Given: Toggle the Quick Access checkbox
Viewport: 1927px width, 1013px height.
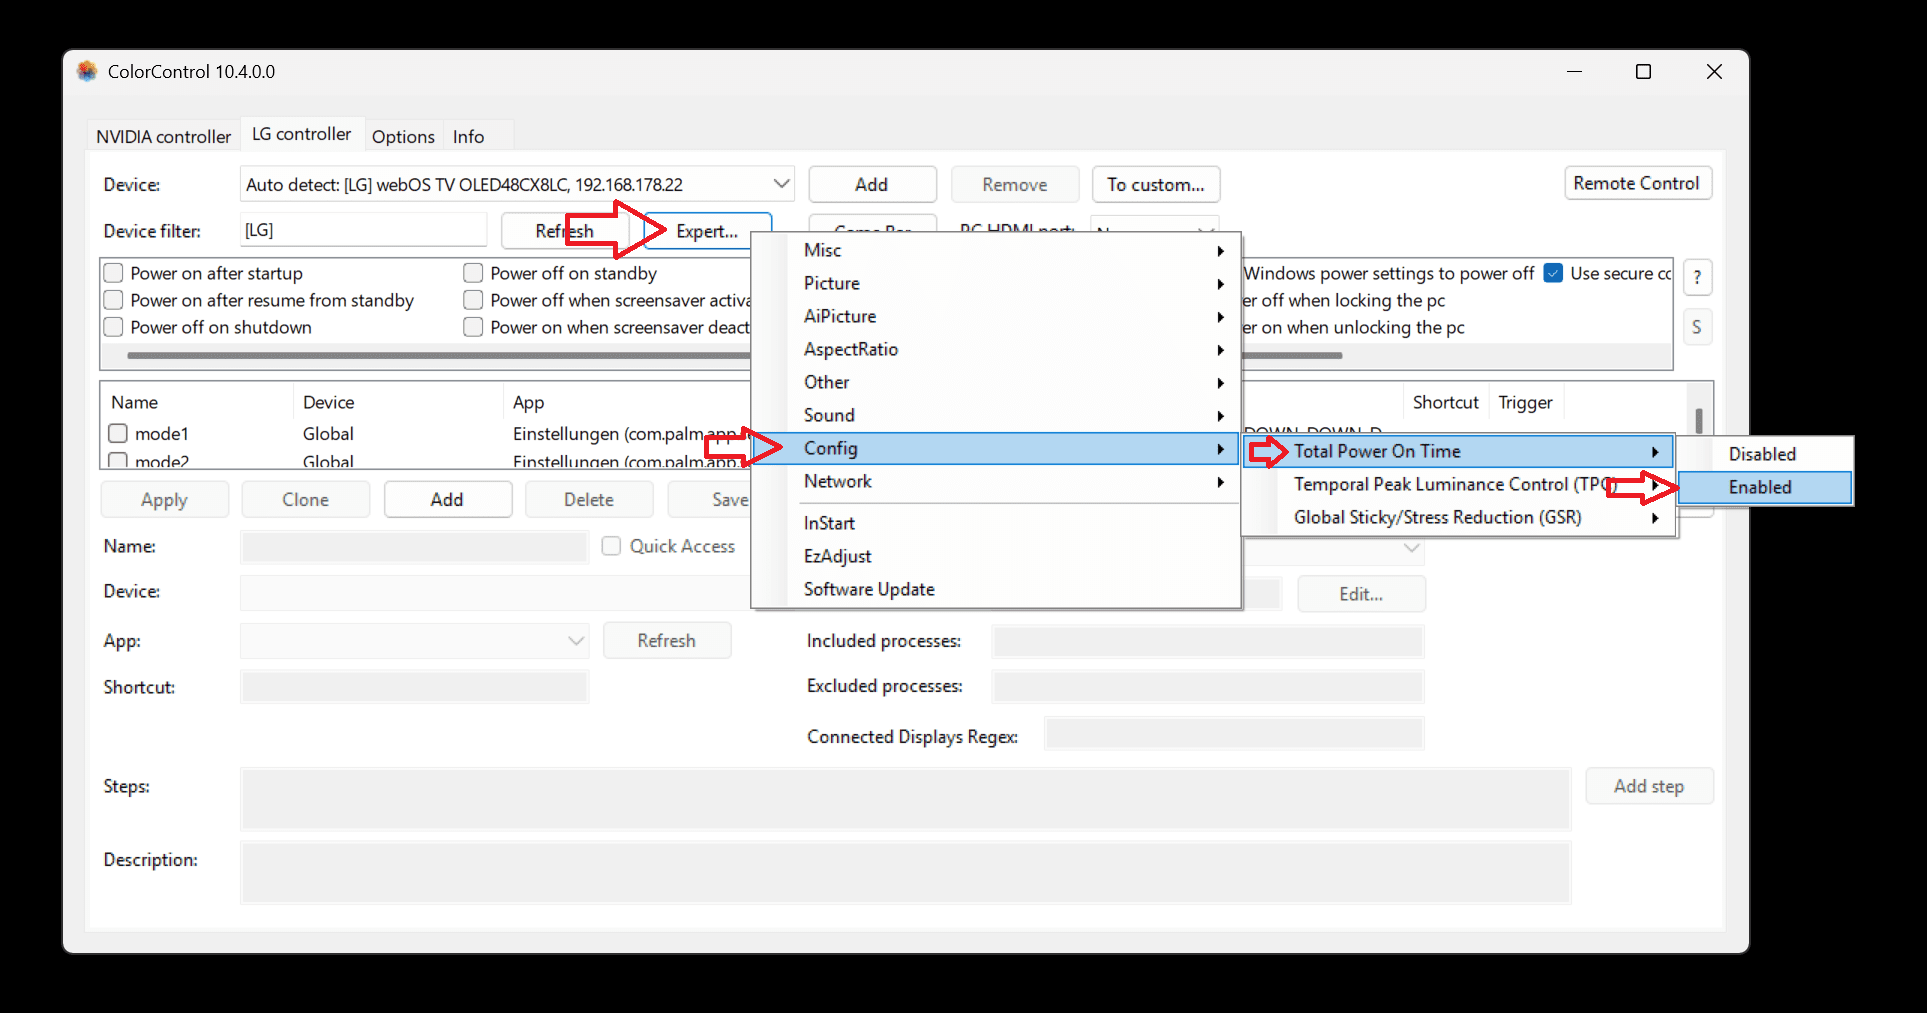Looking at the screenshot, I should click(611, 546).
